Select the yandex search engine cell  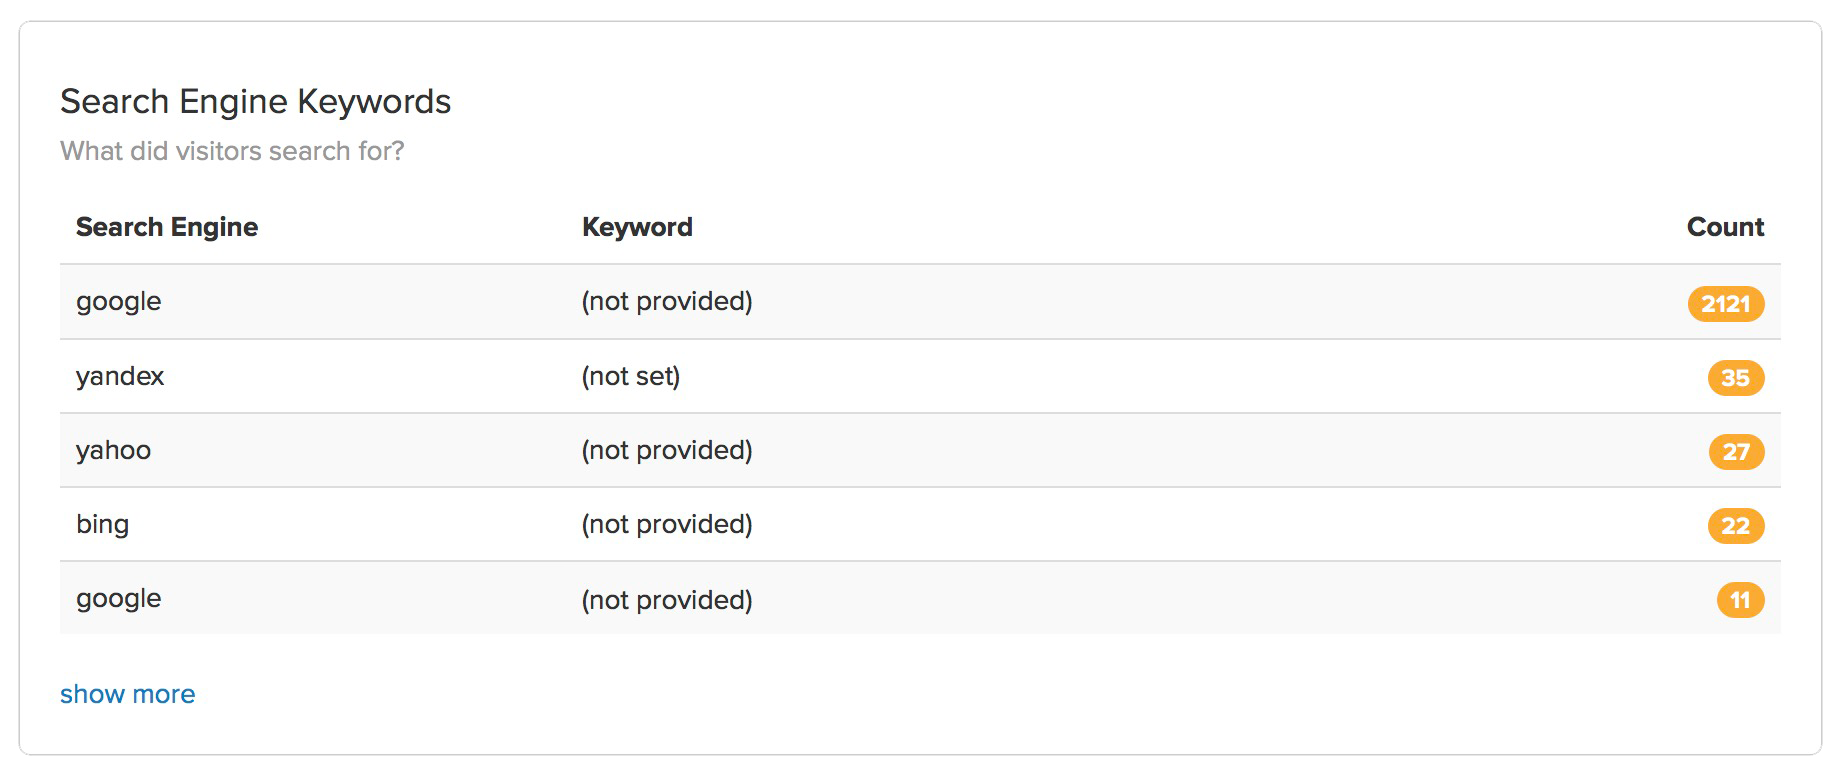coord(120,376)
